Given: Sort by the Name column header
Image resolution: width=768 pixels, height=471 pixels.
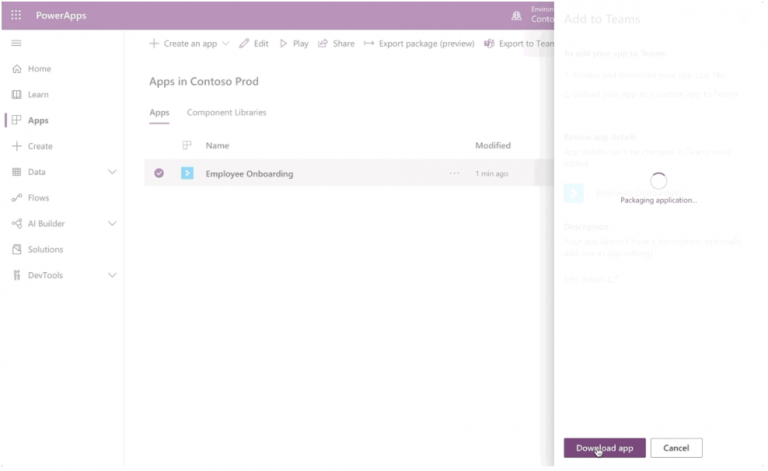Looking at the screenshot, I should 217,145.
